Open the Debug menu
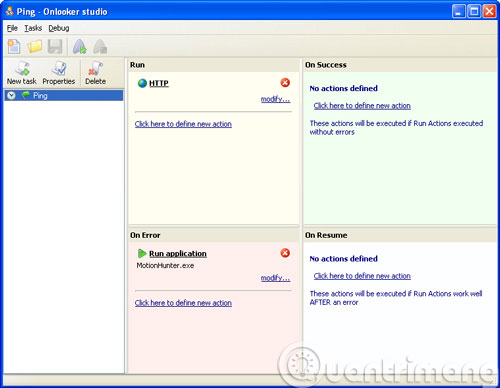This screenshot has width=500, height=388. coord(59,28)
